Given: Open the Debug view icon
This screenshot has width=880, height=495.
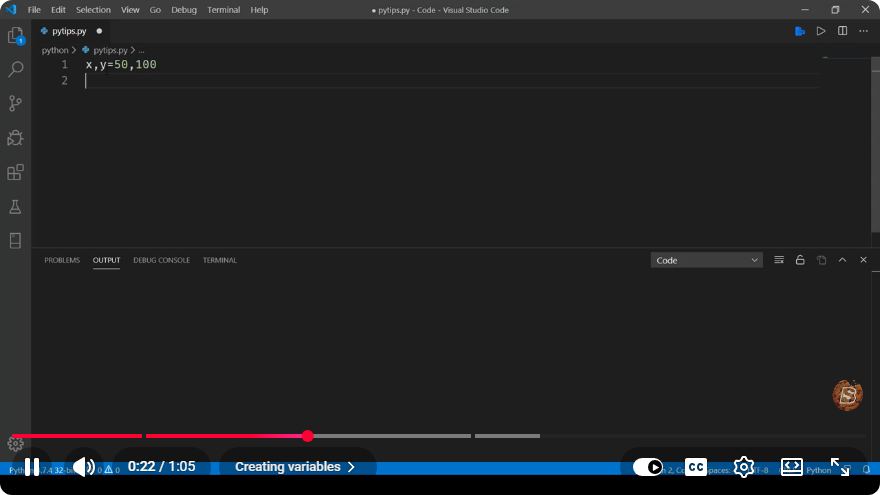Looking at the screenshot, I should 16,138.
